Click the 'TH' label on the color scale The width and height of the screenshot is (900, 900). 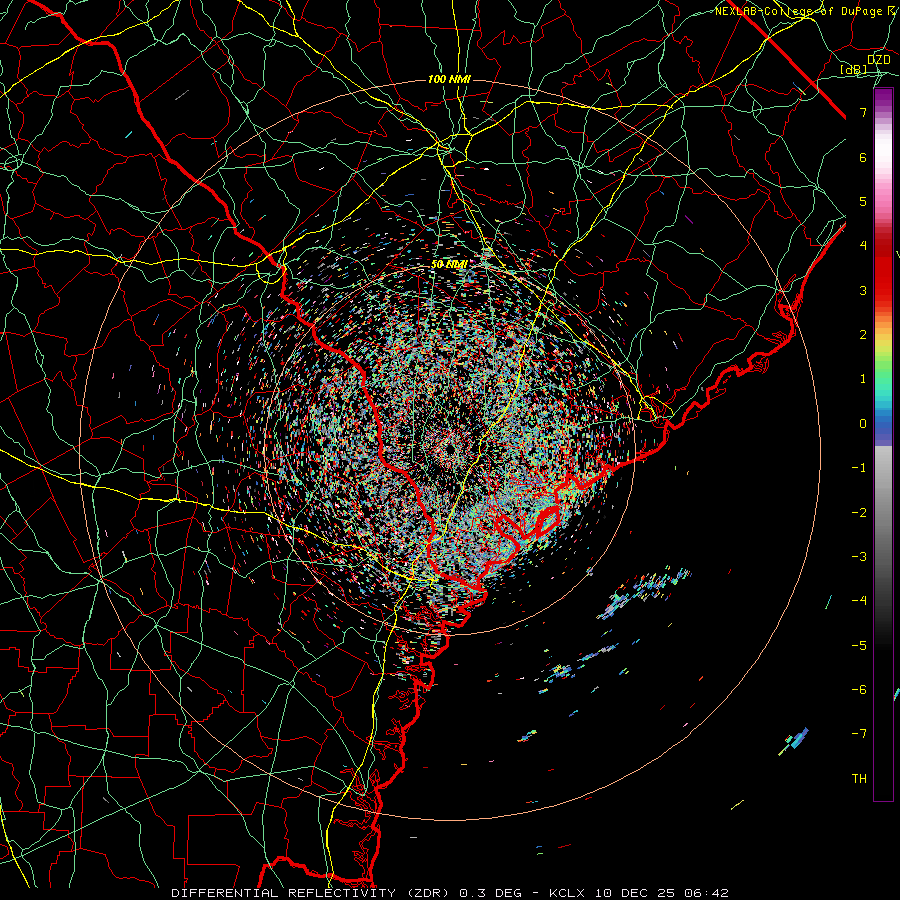859,779
